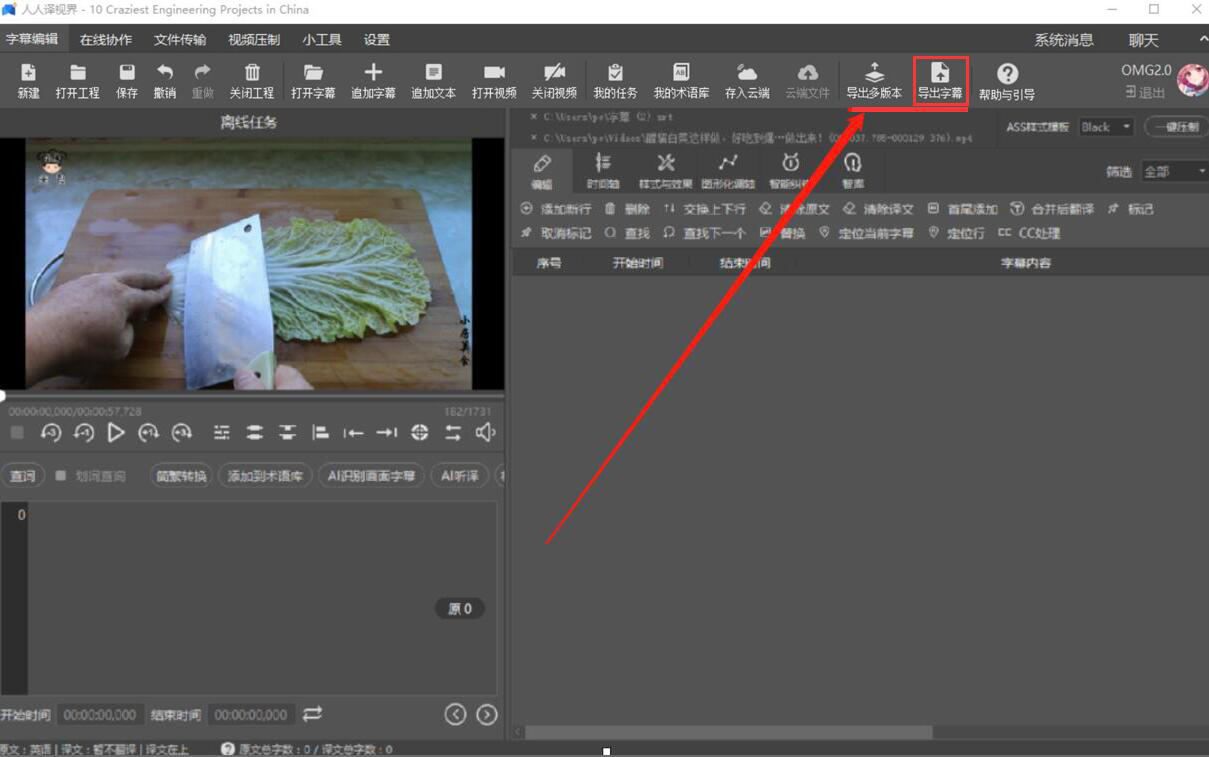The height and width of the screenshot is (757, 1209).
Task: Expand the 筛选 全部 filter dropdown
Action: pos(1174,172)
